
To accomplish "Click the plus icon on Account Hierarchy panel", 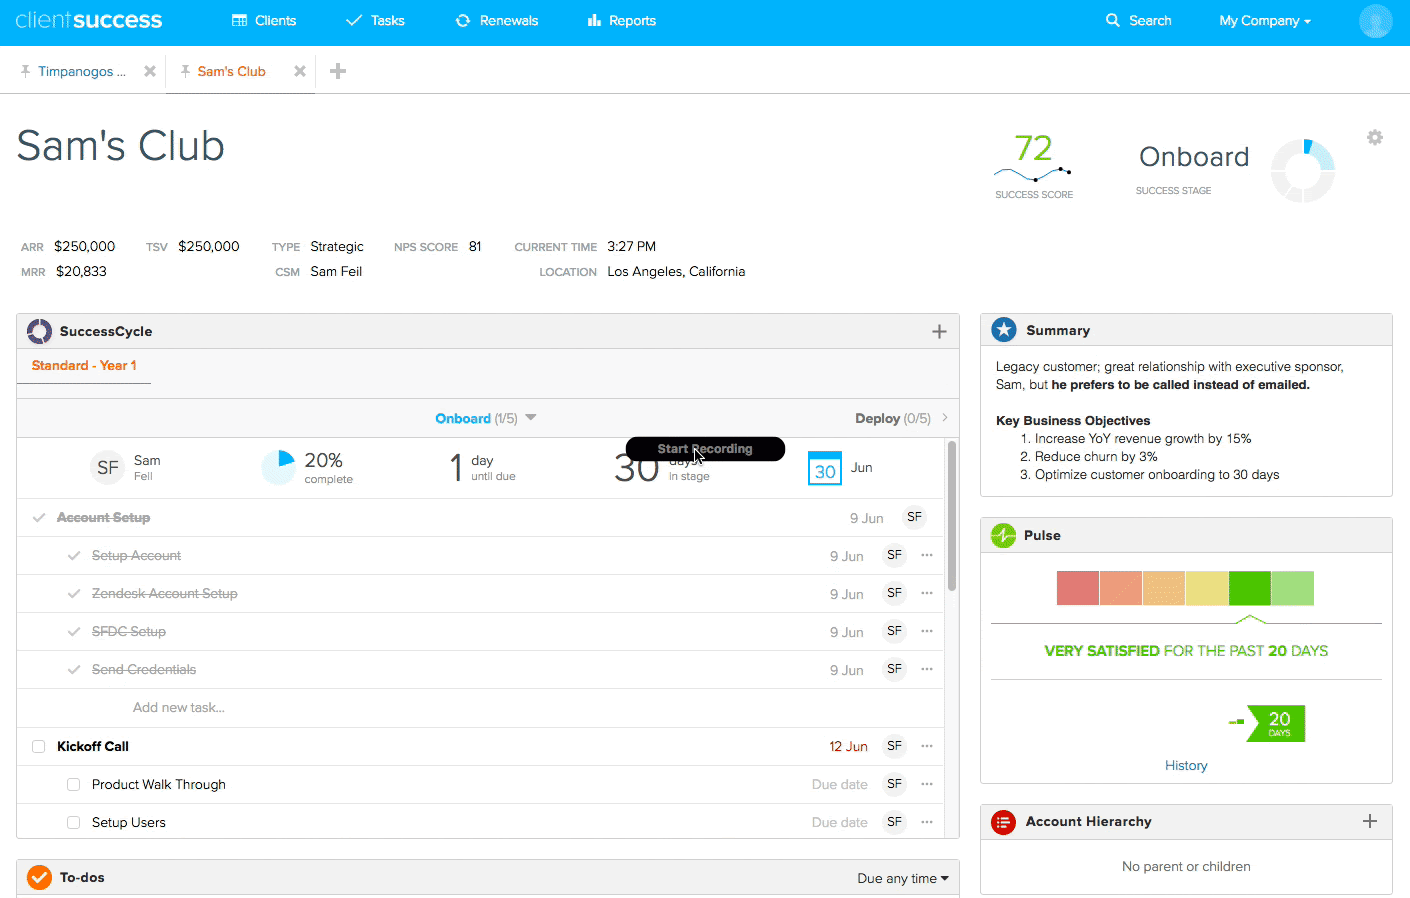I will pyautogui.click(x=1370, y=821).
